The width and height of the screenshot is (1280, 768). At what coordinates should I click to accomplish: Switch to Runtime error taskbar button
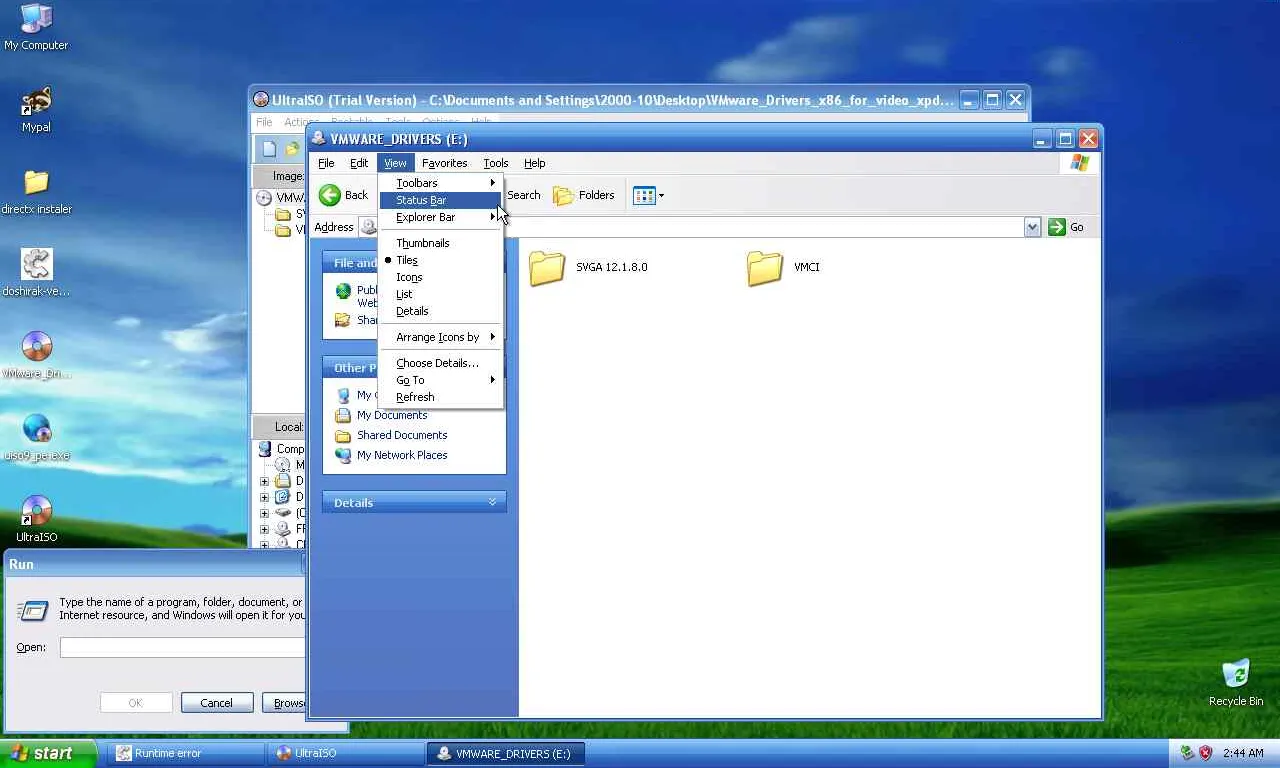click(185, 753)
